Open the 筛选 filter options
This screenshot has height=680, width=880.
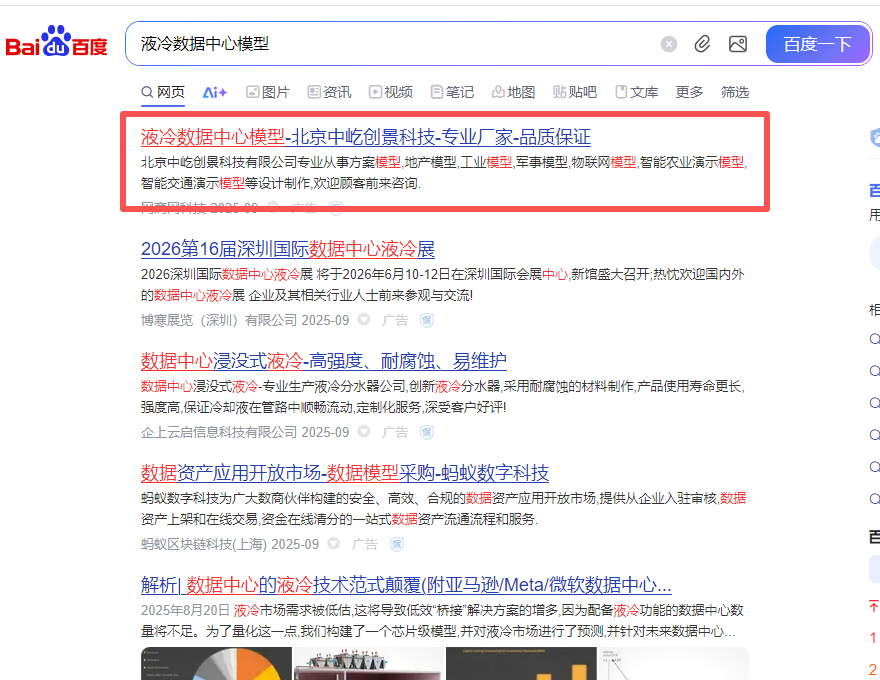[735, 92]
